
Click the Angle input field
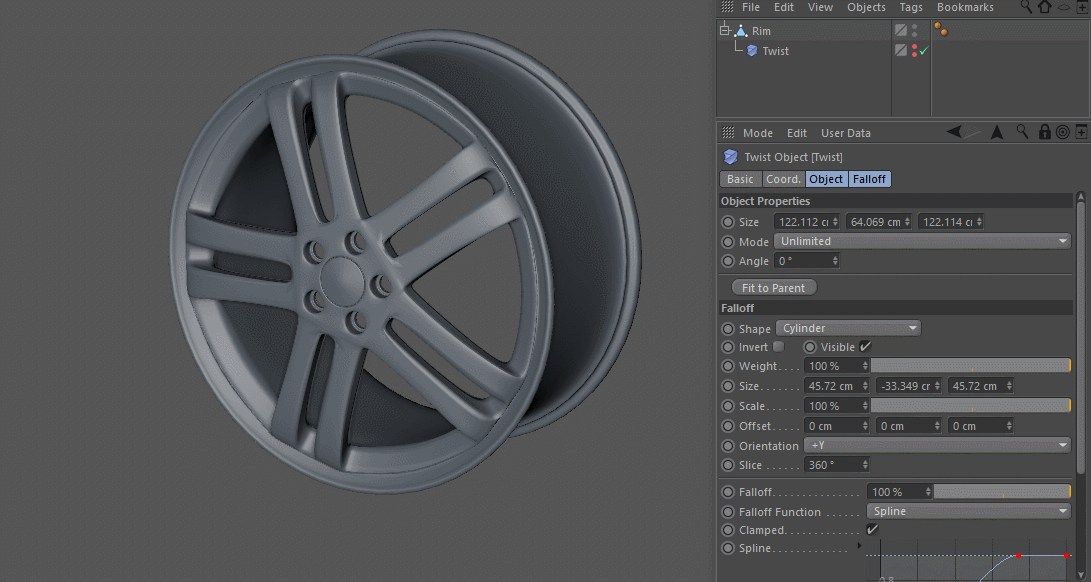(802, 261)
